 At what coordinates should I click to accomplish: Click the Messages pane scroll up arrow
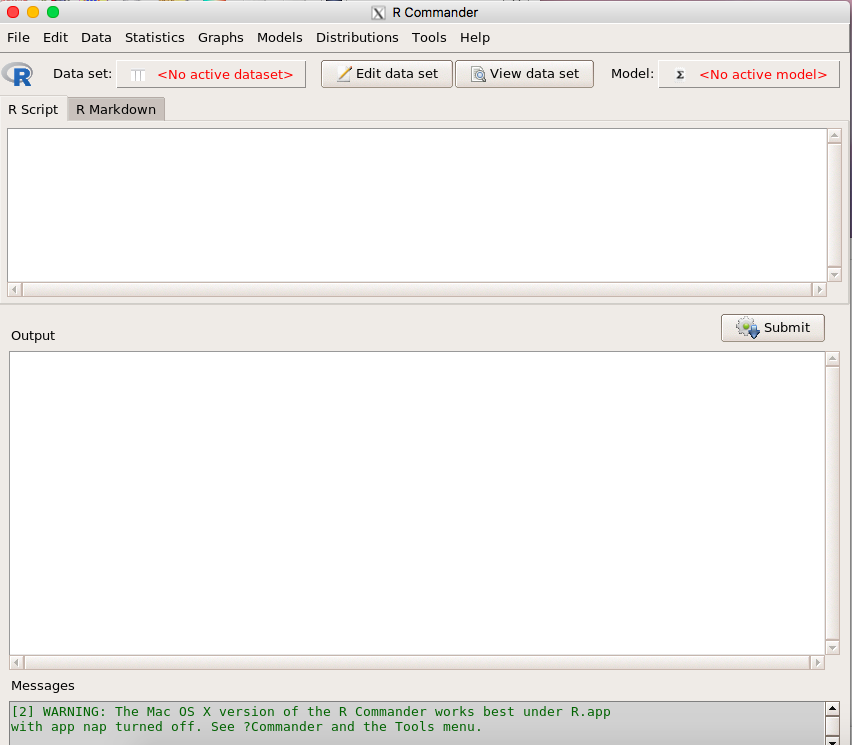click(832, 709)
